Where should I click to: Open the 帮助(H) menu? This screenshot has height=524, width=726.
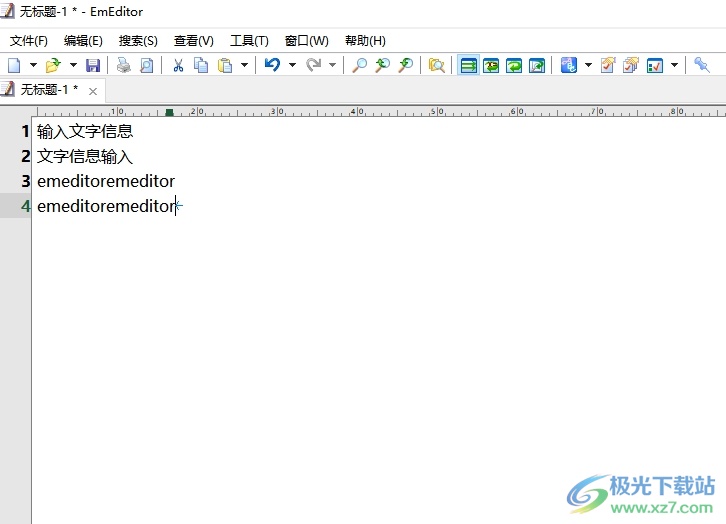tap(365, 41)
